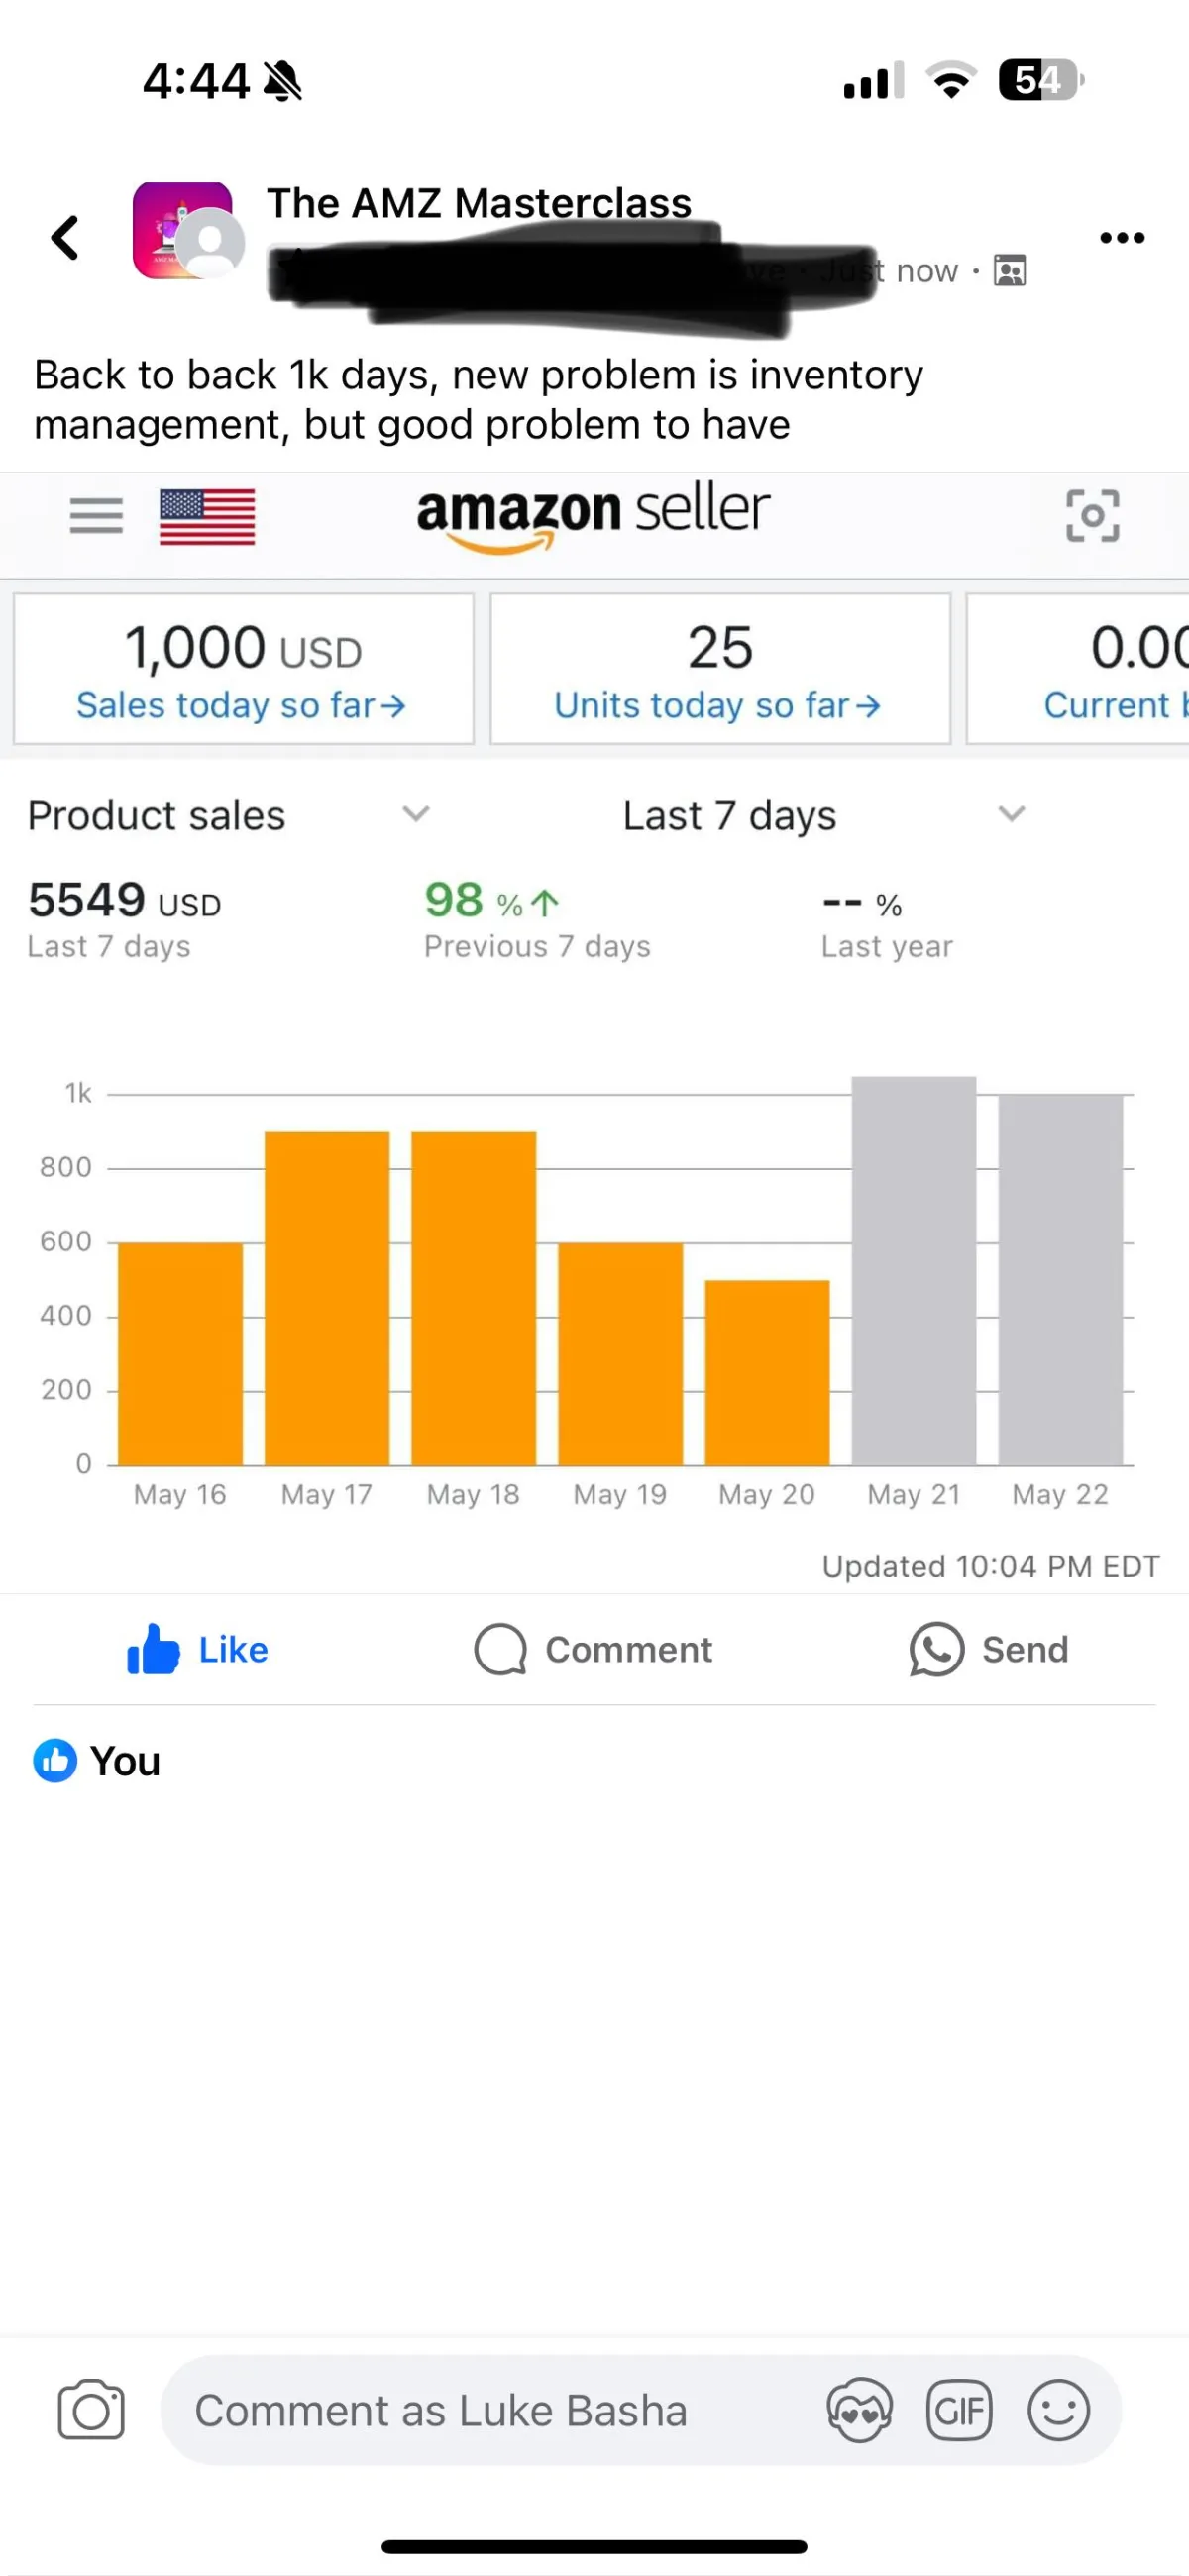This screenshot has width=1189, height=2576.
Task: Tap the US flag marketplace icon
Action: pyautogui.click(x=207, y=516)
